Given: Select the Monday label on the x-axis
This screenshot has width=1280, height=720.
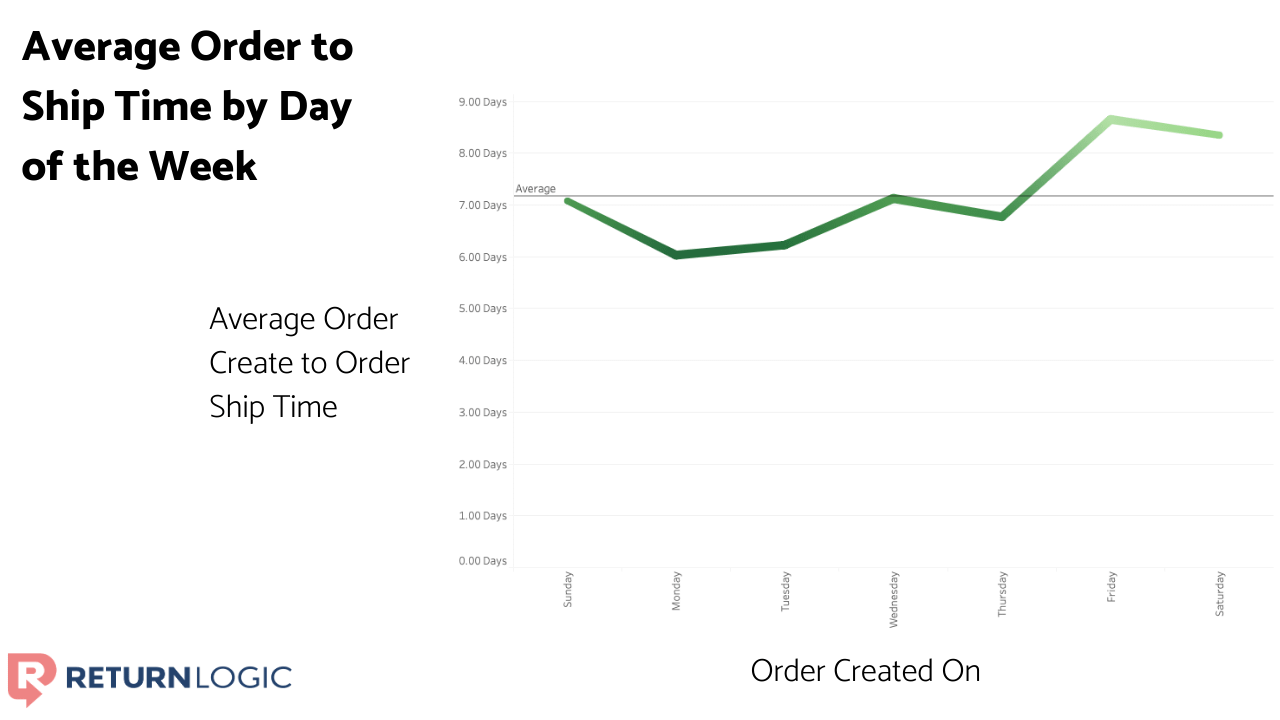Looking at the screenshot, I should tap(677, 591).
